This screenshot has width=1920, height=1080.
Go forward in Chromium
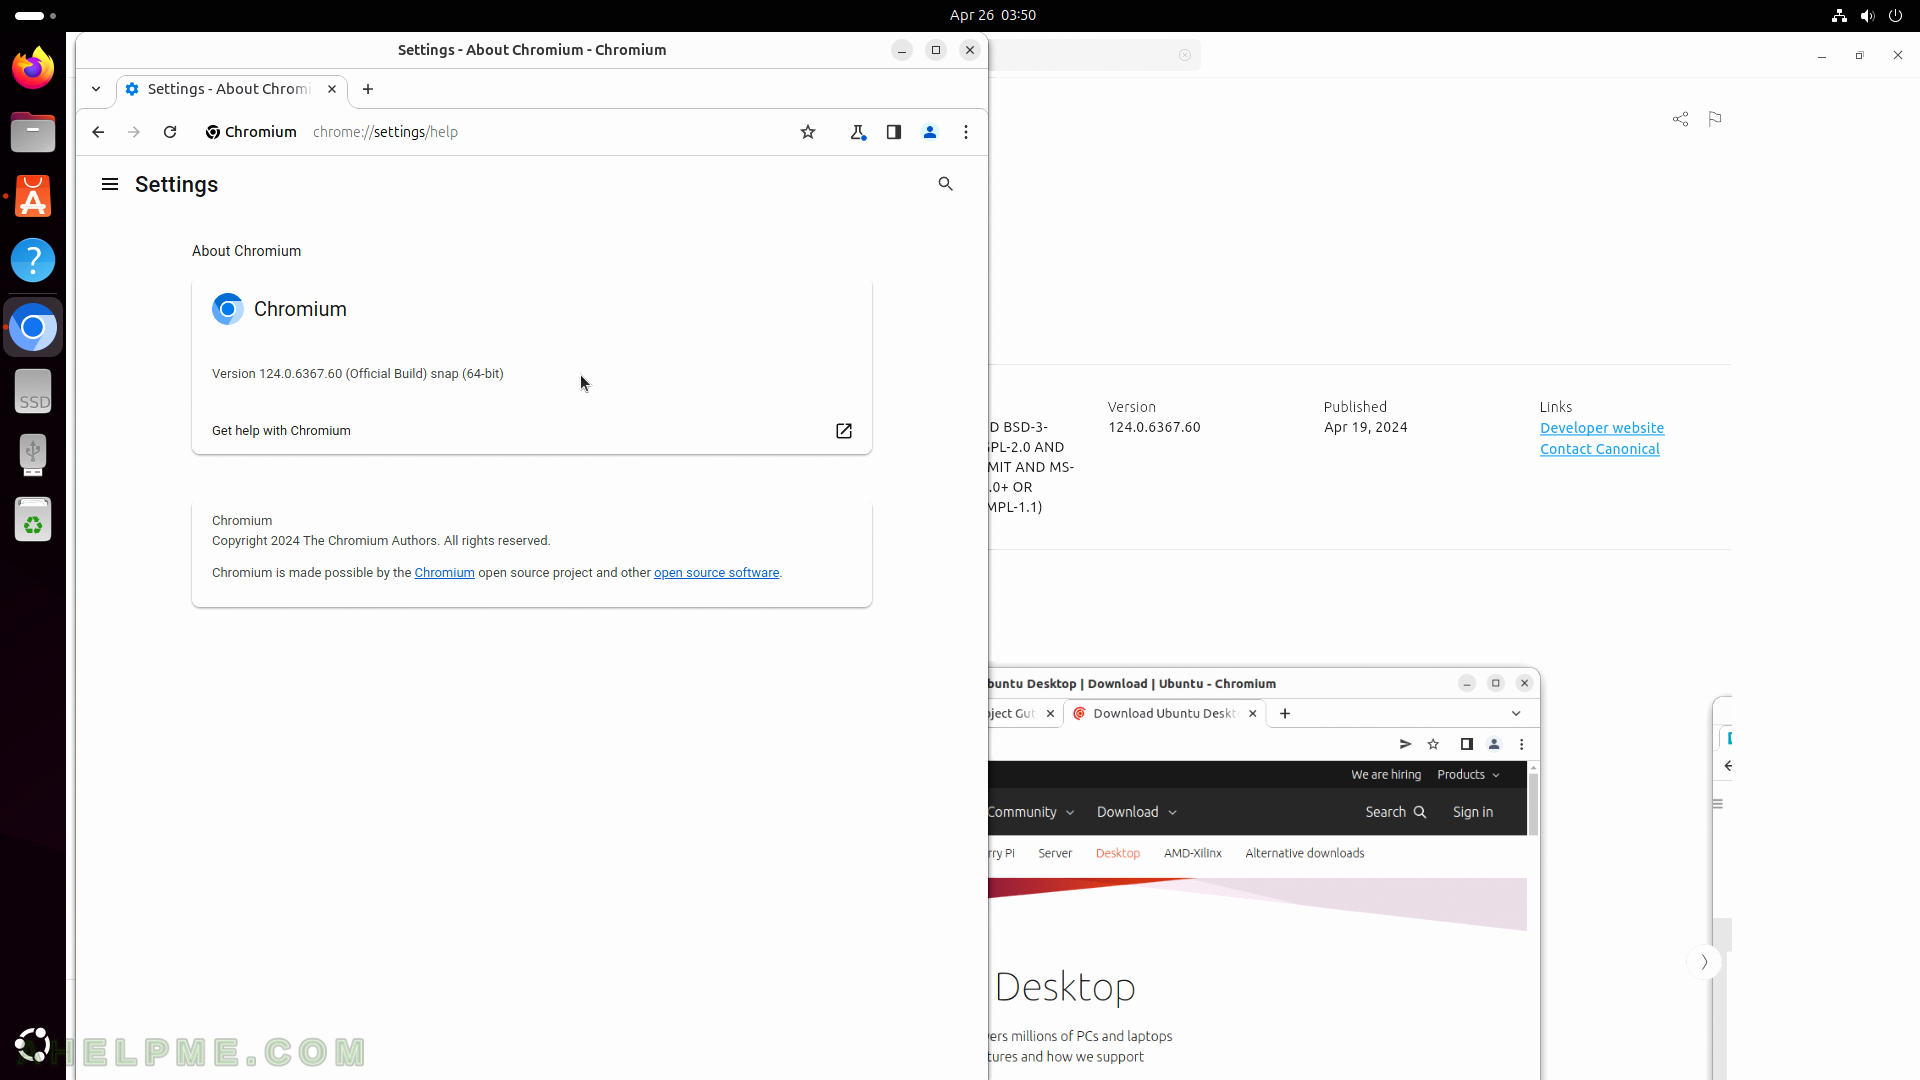point(134,132)
